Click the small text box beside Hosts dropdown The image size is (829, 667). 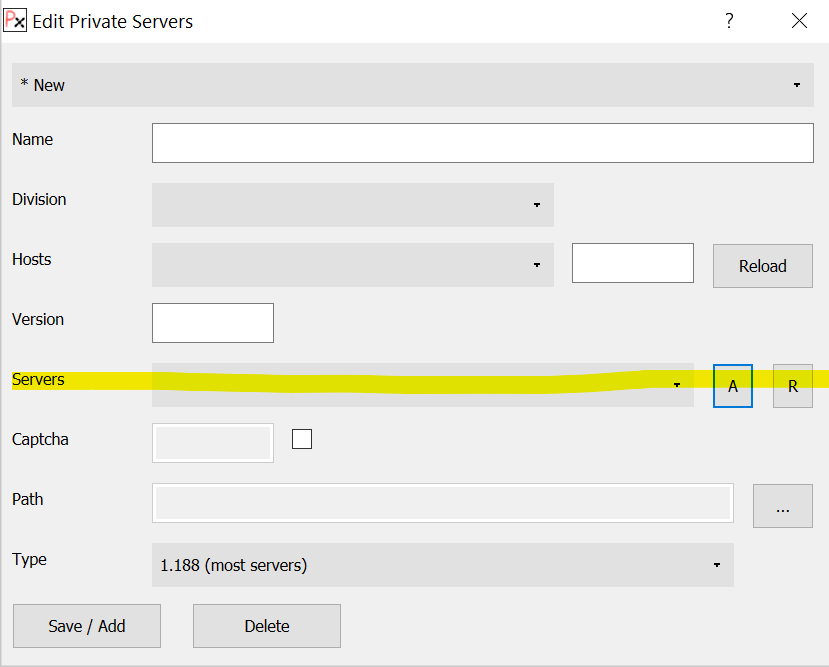pyautogui.click(x=632, y=263)
